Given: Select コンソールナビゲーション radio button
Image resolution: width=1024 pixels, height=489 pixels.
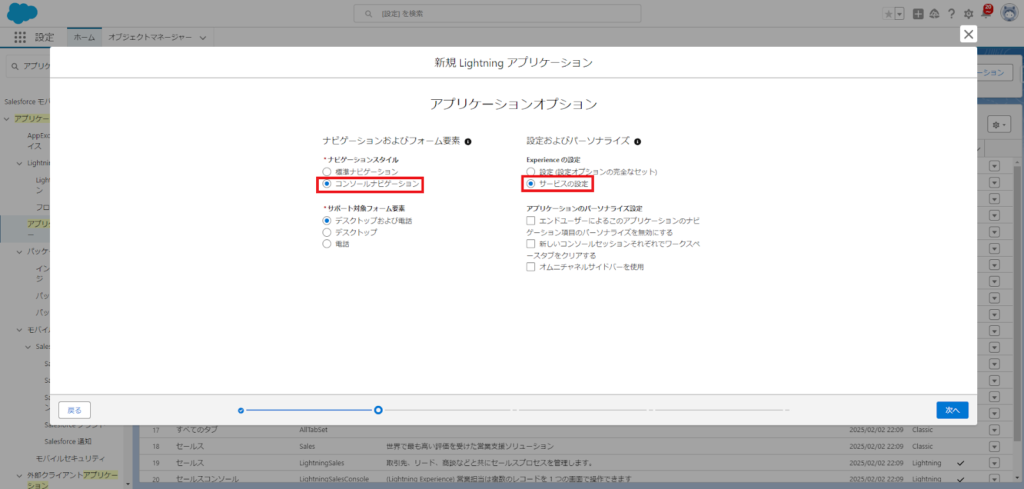Looking at the screenshot, I should 327,184.
